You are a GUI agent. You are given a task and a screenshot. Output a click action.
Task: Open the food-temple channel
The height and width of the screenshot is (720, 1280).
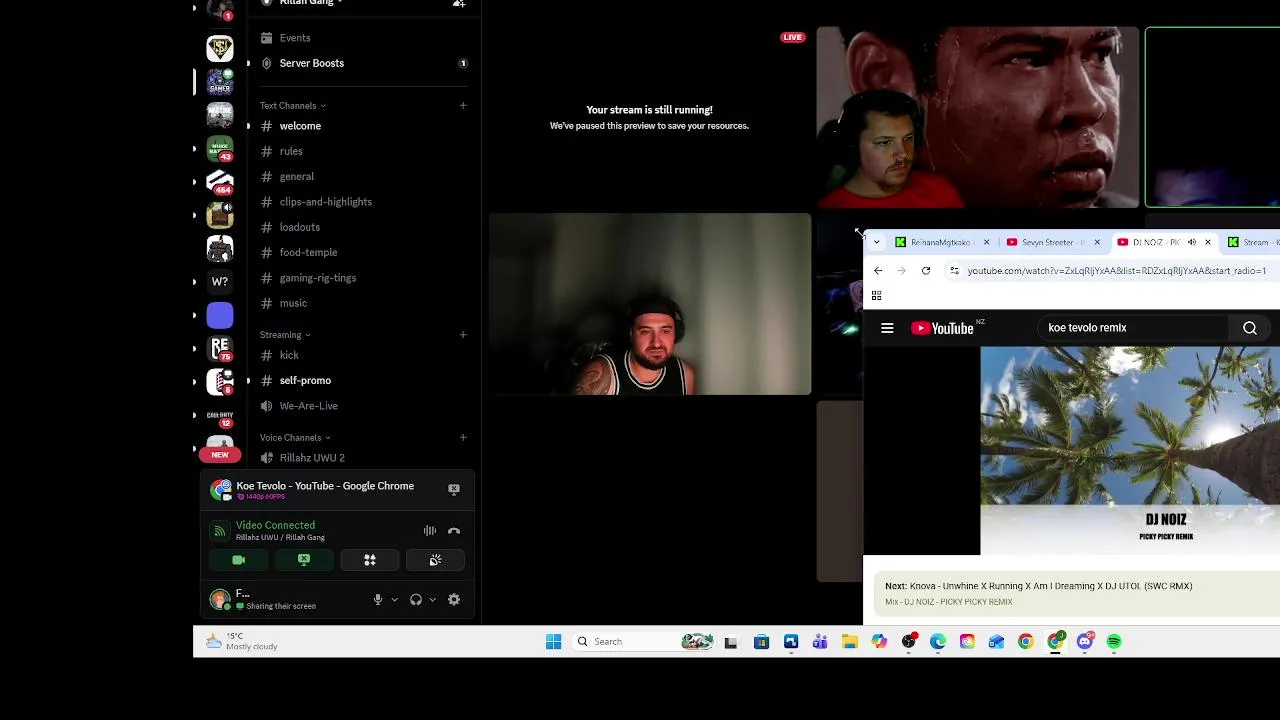[309, 253]
